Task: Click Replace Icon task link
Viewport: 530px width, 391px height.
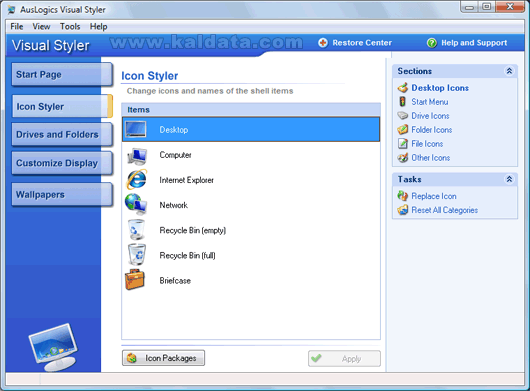Action: coord(434,196)
